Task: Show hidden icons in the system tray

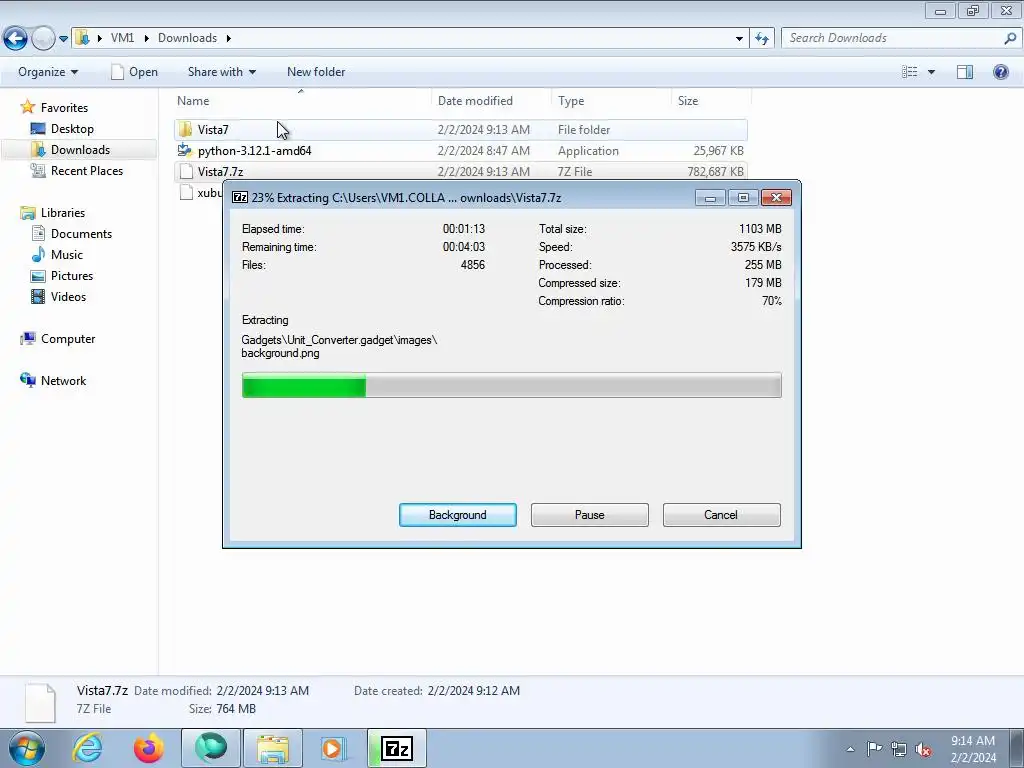Action: (x=850, y=749)
